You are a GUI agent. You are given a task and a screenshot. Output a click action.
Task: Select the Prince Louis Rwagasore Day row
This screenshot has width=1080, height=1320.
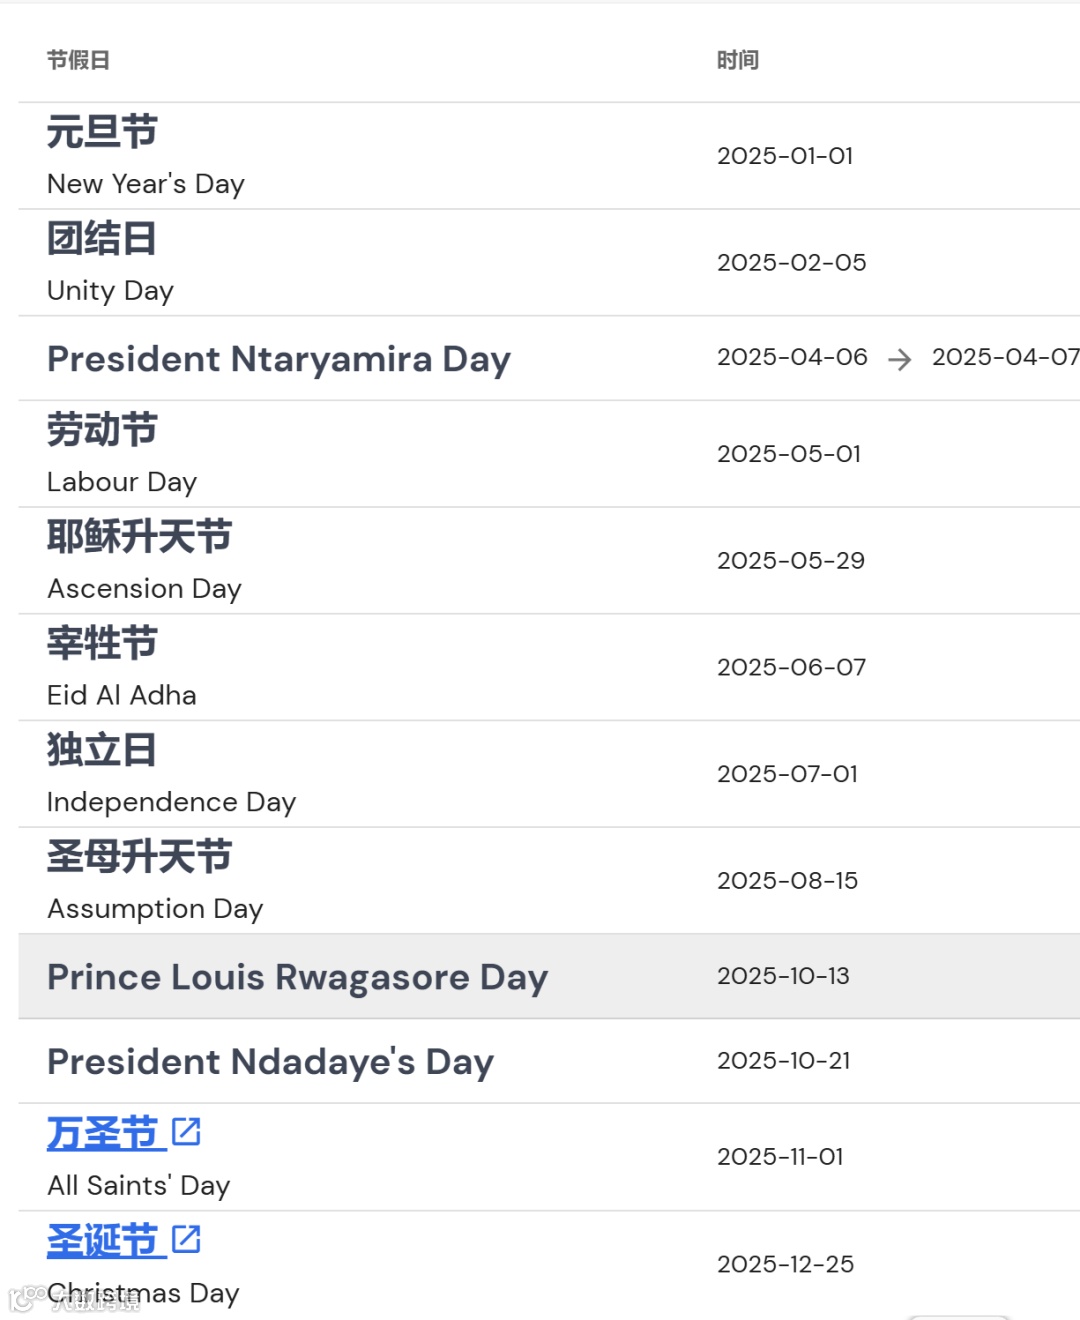click(x=549, y=977)
